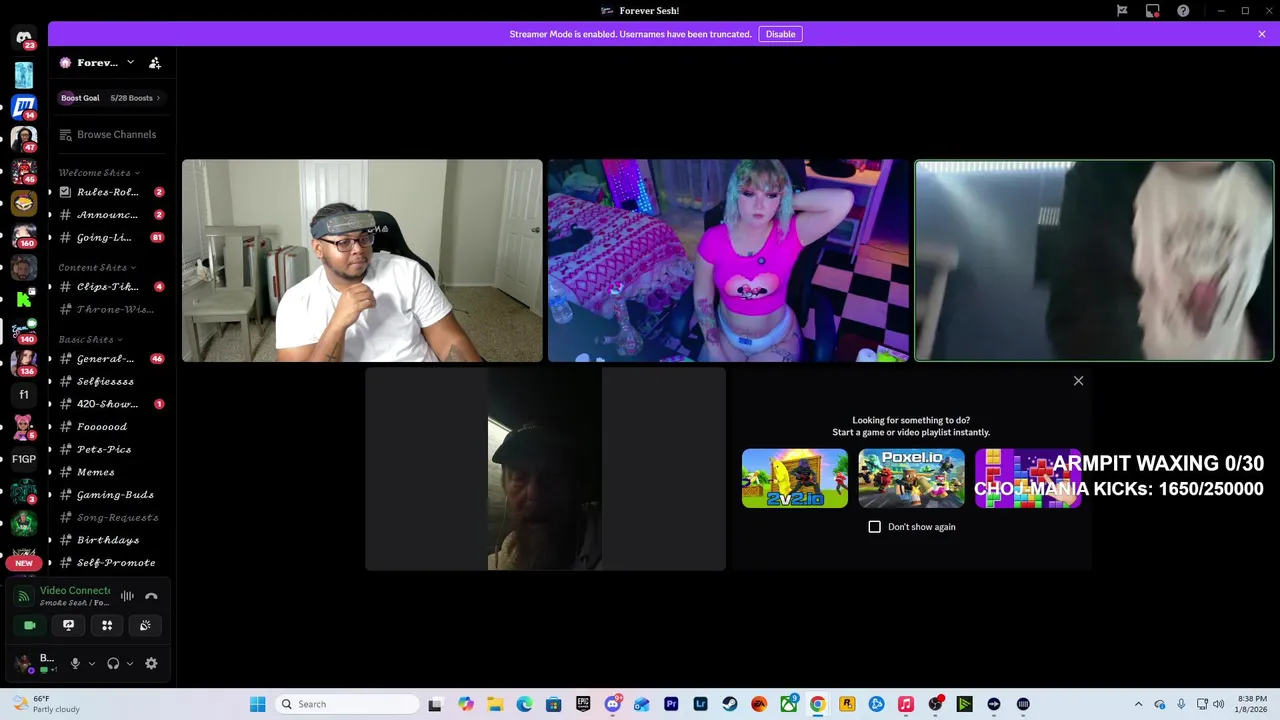Close the activity suggestion panel
This screenshot has height=720, width=1280.
click(1078, 381)
